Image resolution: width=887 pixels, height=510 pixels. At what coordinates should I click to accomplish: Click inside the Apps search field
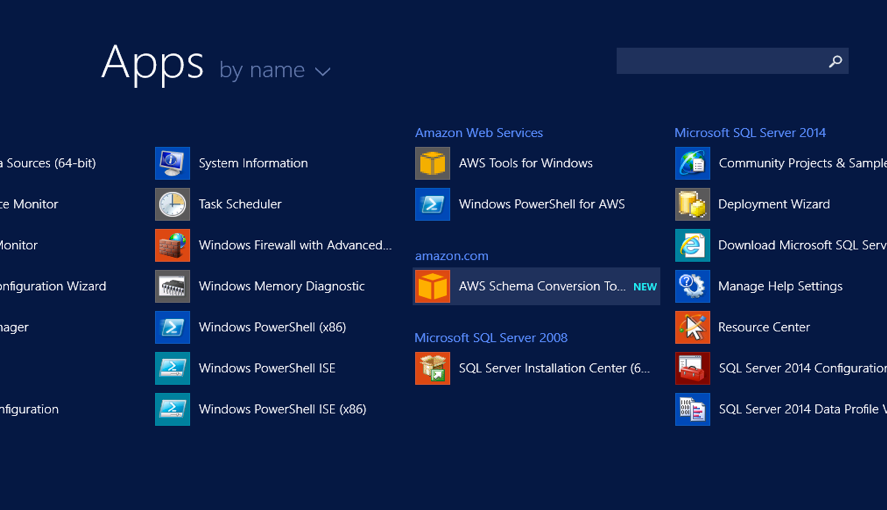(x=732, y=61)
